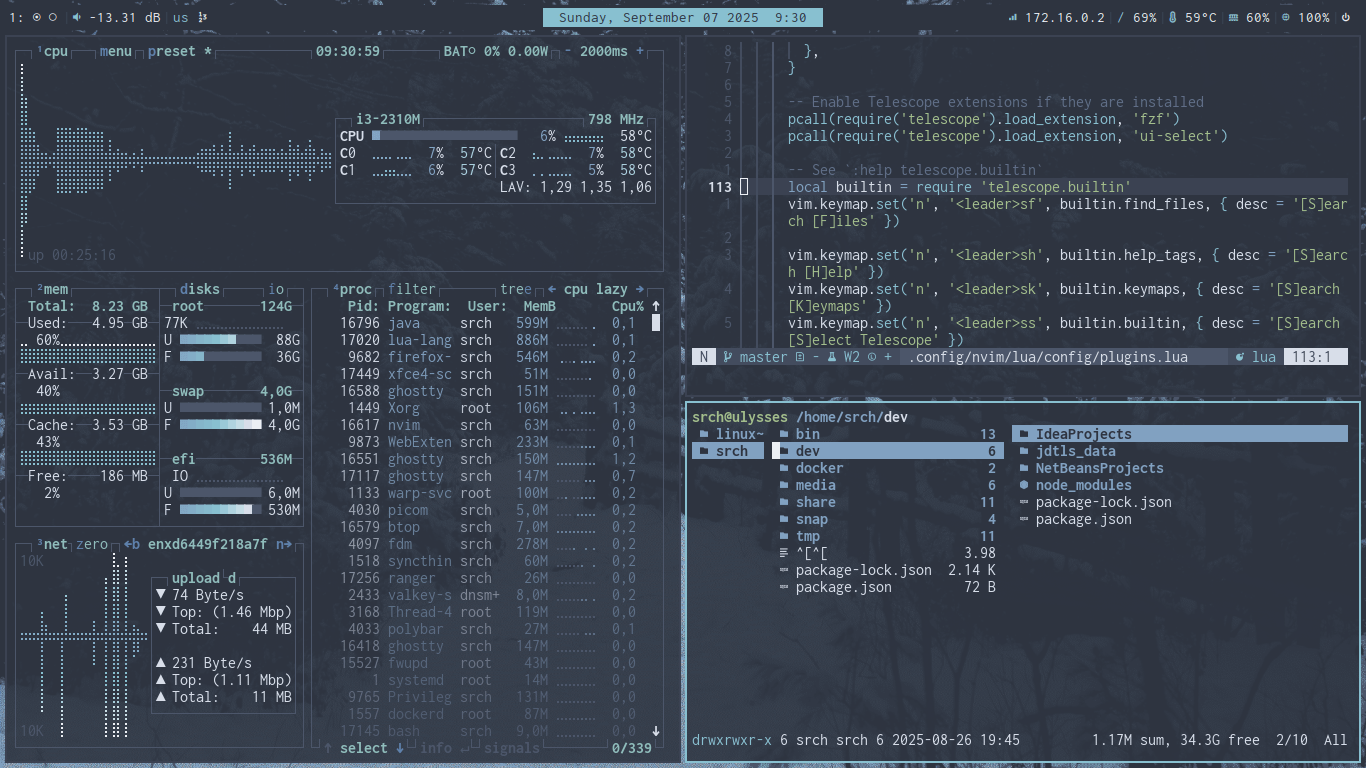Toggle the io mode in btop disks panel
The height and width of the screenshot is (768, 1366).
277,289
